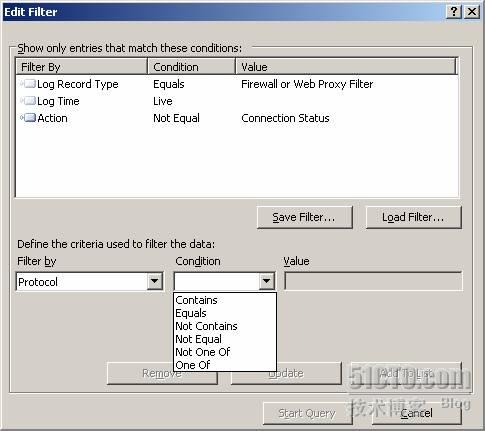485x431 pixels.
Task: Click the Save Filter button
Action: pos(305,217)
